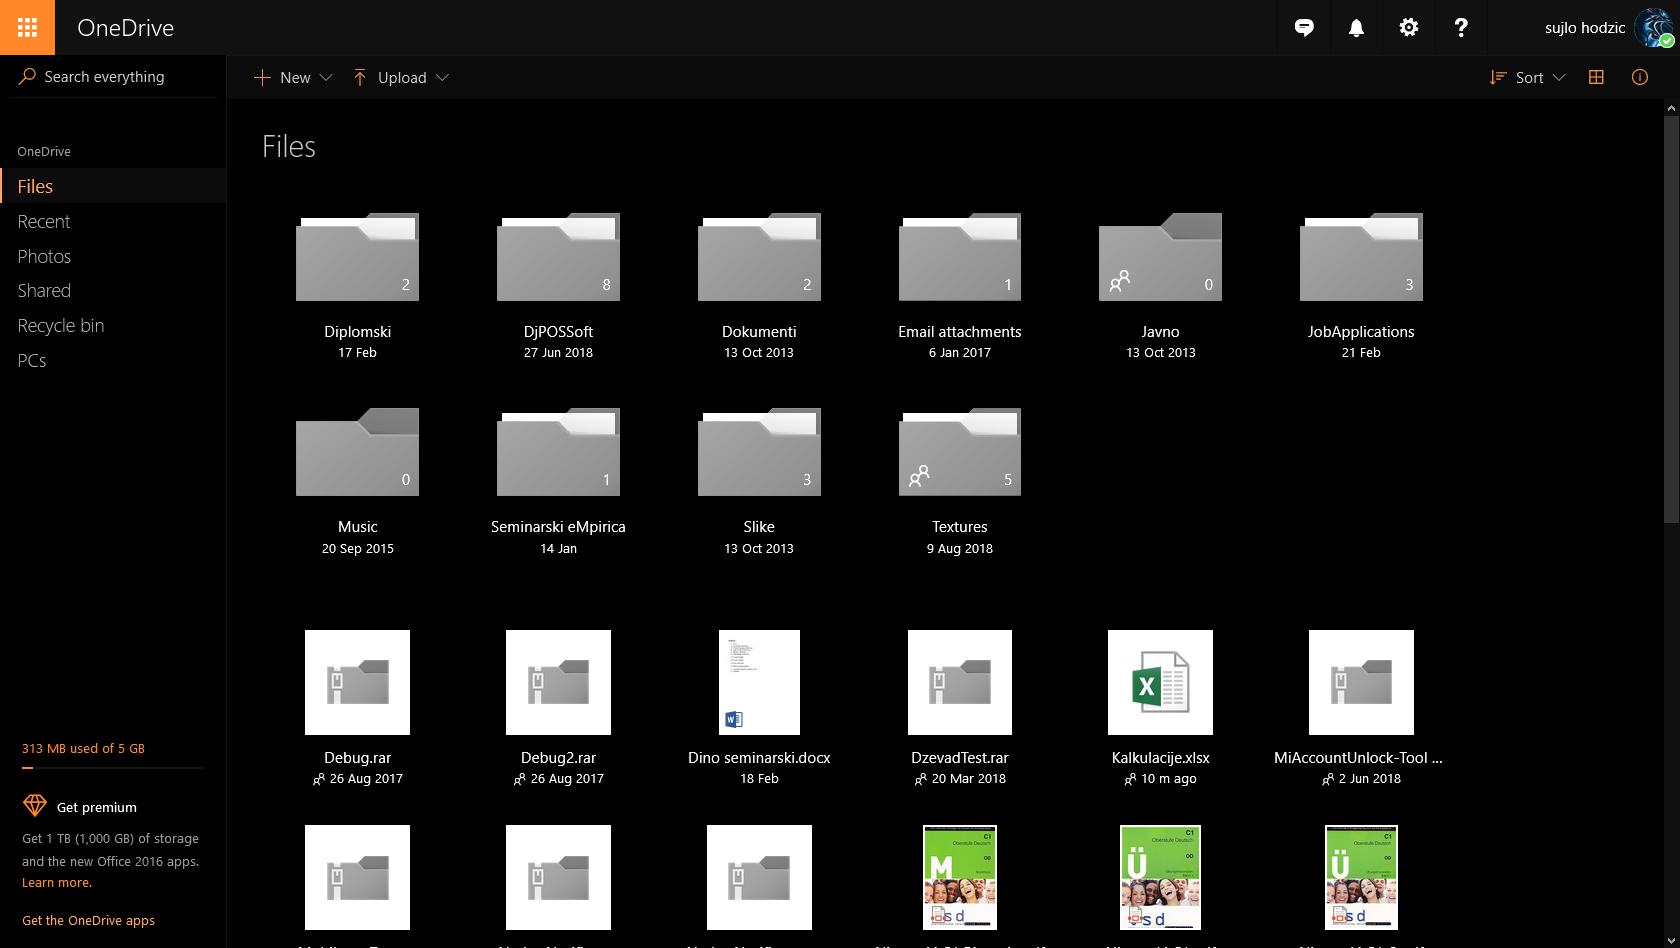Image resolution: width=1680 pixels, height=948 pixels.
Task: Switch to tiles view layout icon
Action: pos(1596,77)
